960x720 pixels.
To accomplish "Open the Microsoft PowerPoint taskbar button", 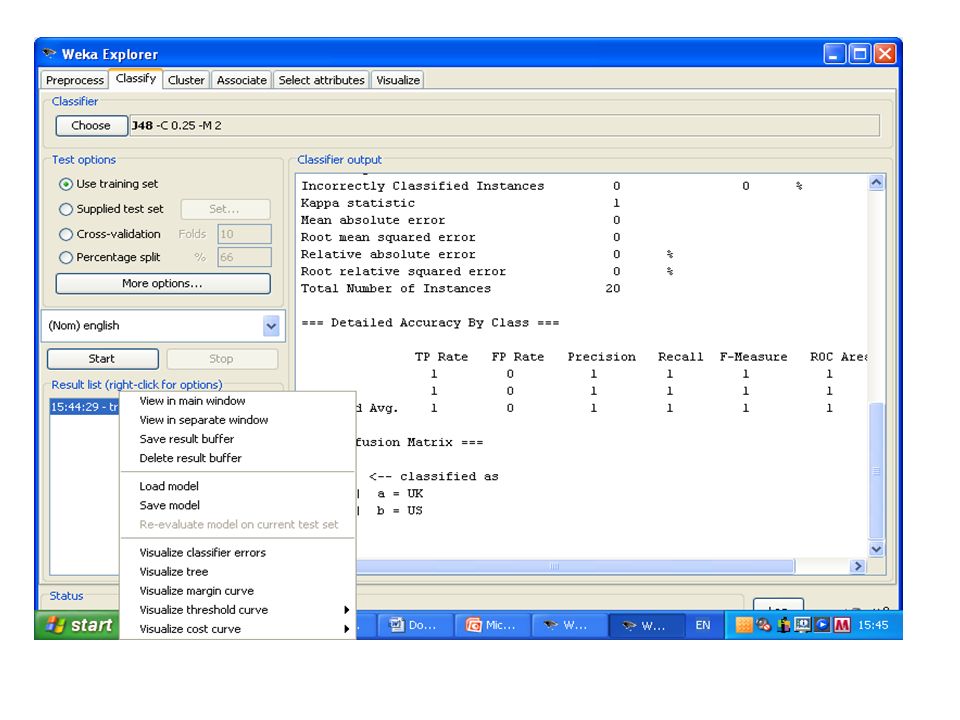I will pos(492,625).
